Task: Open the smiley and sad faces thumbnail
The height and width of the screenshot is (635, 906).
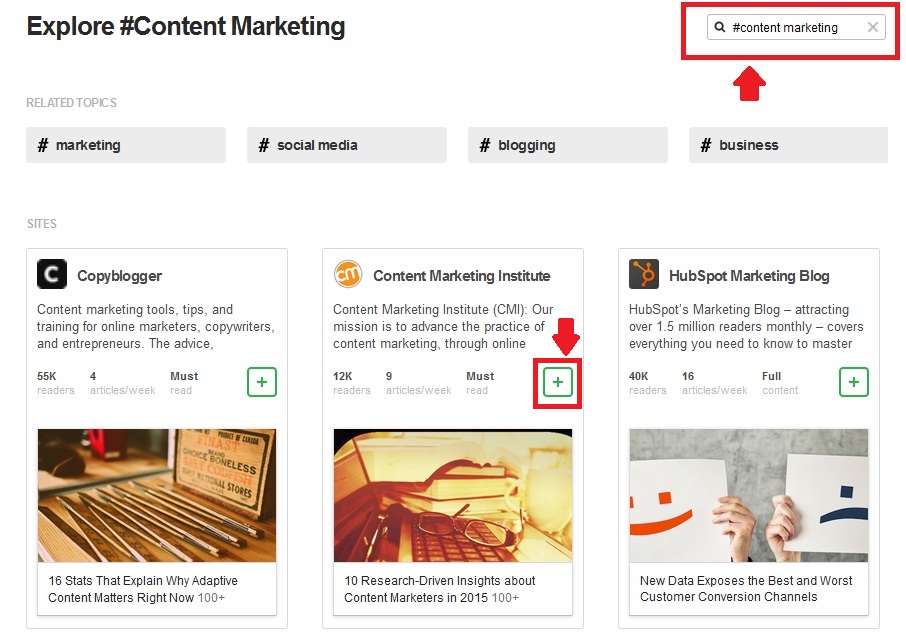Action: [x=749, y=495]
